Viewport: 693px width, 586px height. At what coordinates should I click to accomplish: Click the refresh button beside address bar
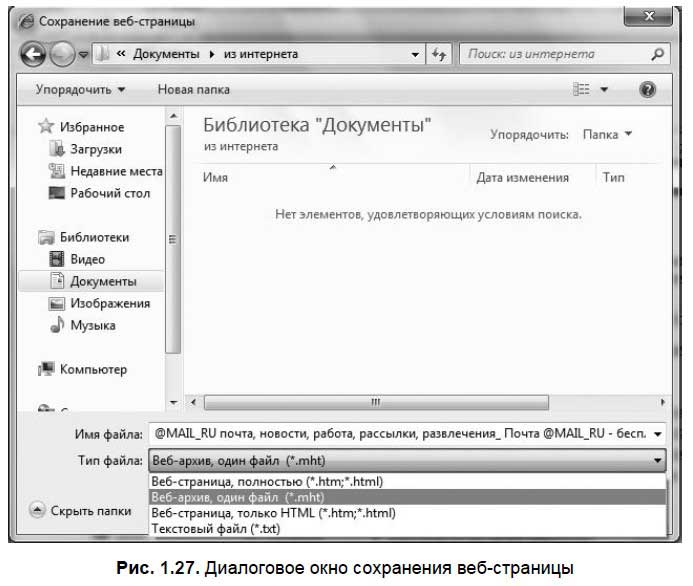443,54
